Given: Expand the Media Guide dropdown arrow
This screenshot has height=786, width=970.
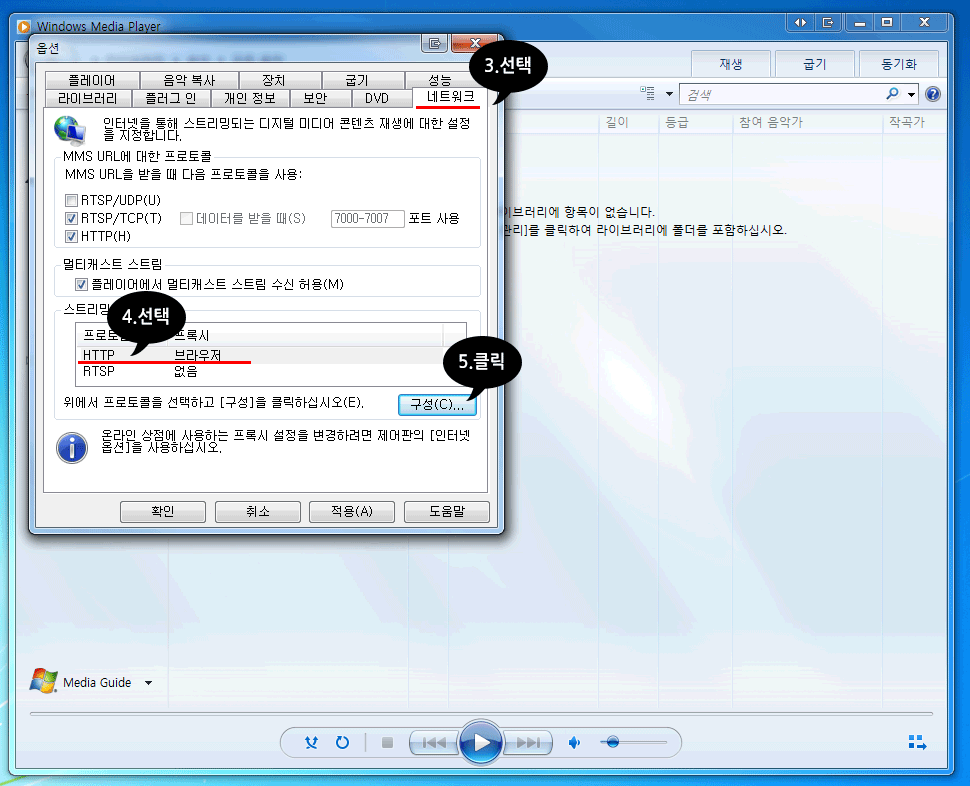Looking at the screenshot, I should pyautogui.click(x=148, y=683).
